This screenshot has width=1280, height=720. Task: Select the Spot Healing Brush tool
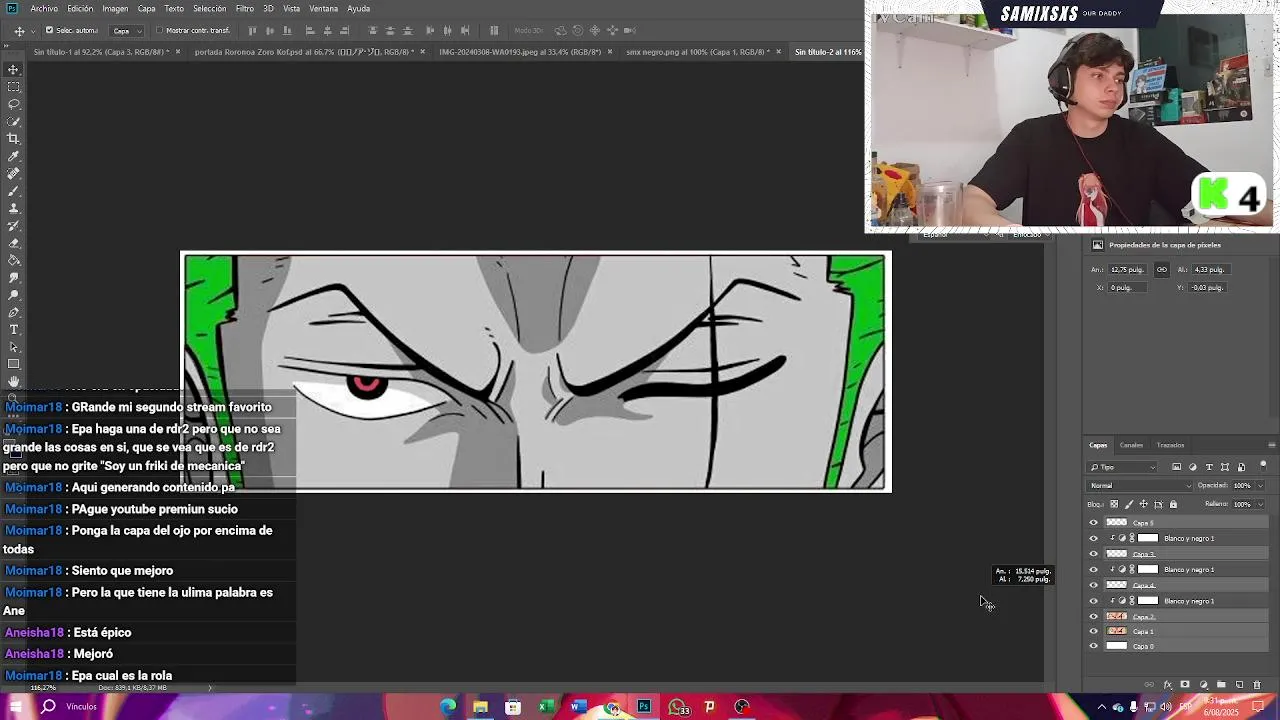(x=13, y=174)
